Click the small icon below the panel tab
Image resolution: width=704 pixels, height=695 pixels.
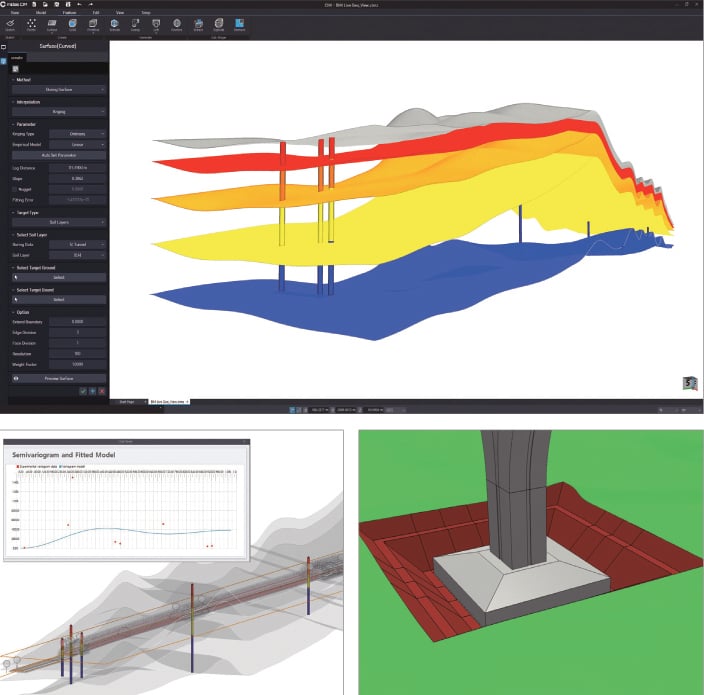click(x=15, y=69)
